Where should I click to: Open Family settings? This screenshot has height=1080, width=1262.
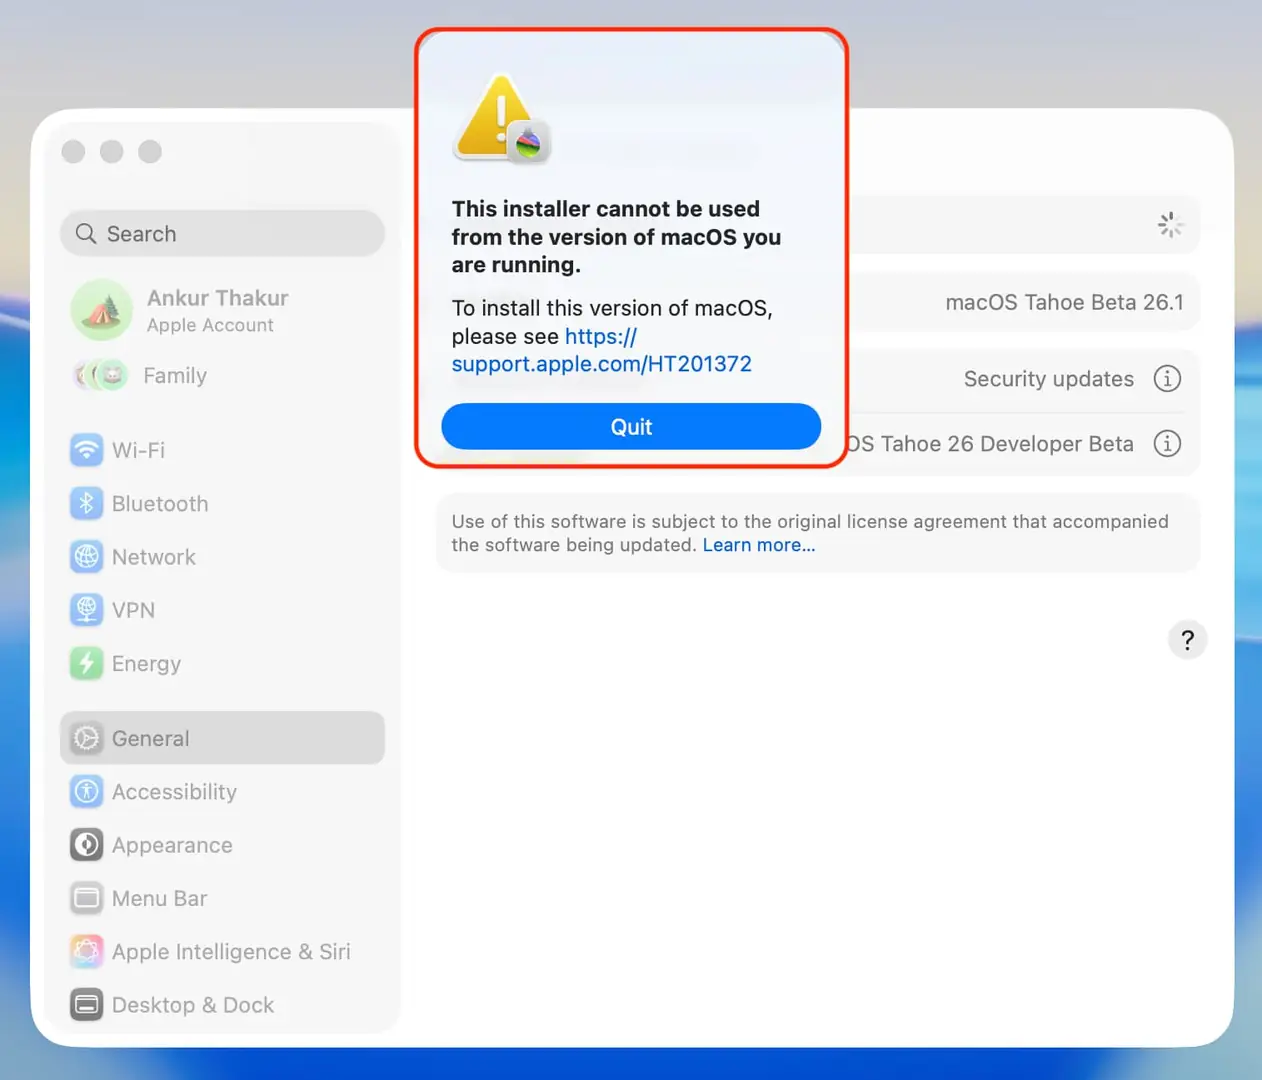222,376
